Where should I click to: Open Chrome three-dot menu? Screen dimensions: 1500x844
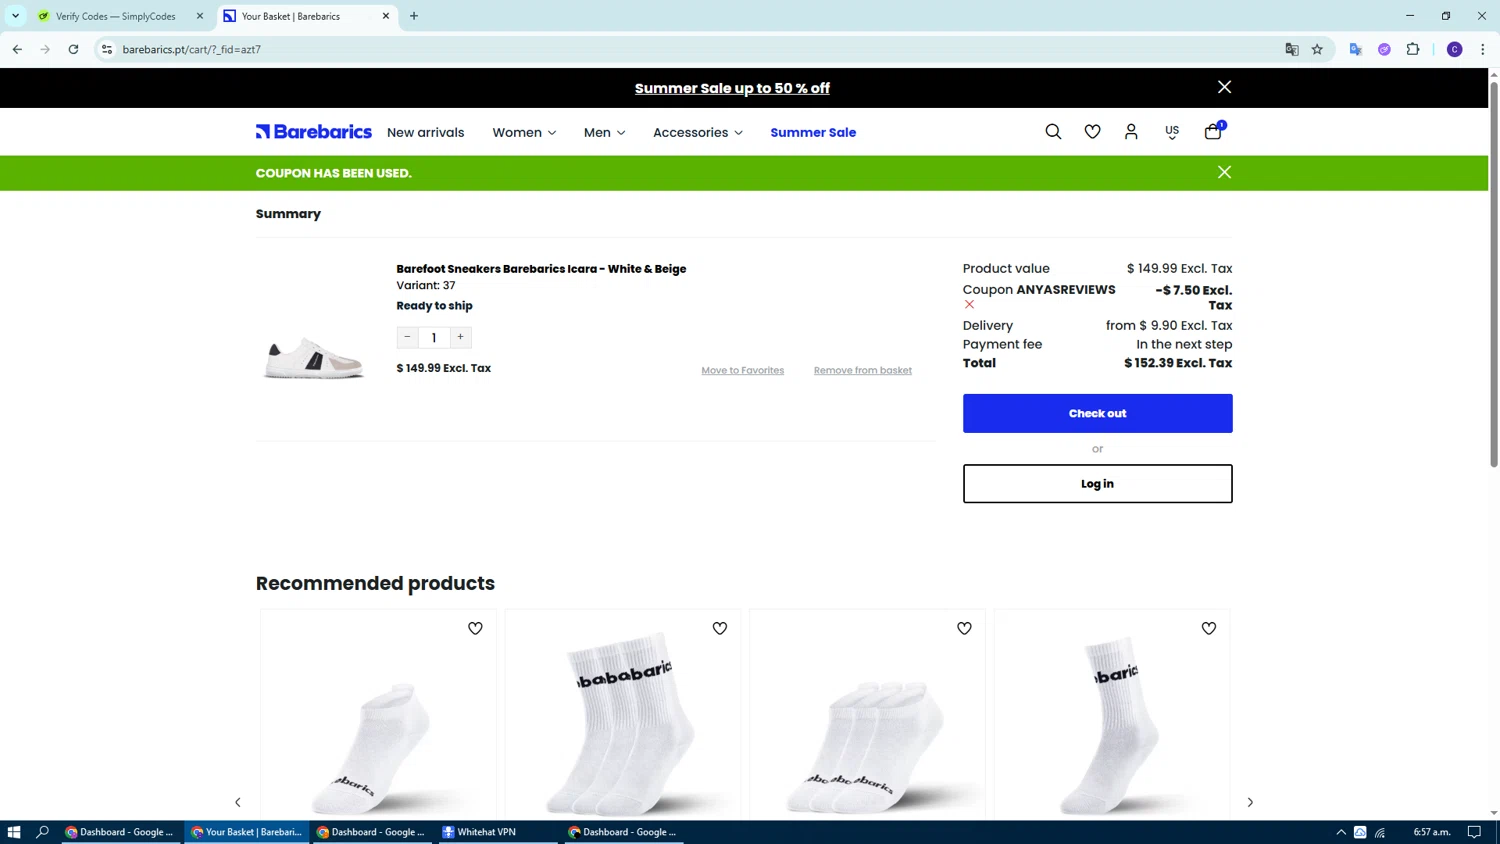coord(1483,49)
